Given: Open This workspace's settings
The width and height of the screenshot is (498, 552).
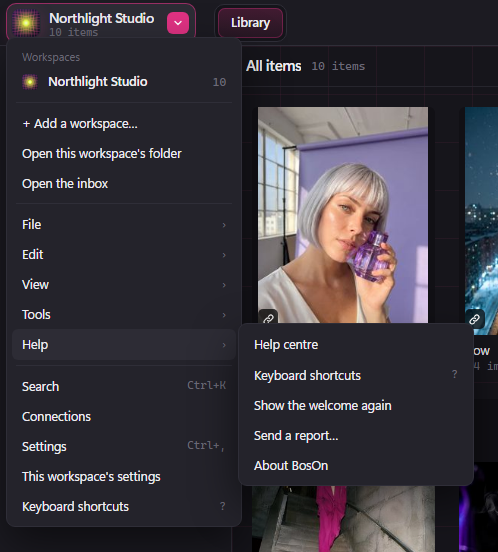Looking at the screenshot, I should tap(124, 476).
